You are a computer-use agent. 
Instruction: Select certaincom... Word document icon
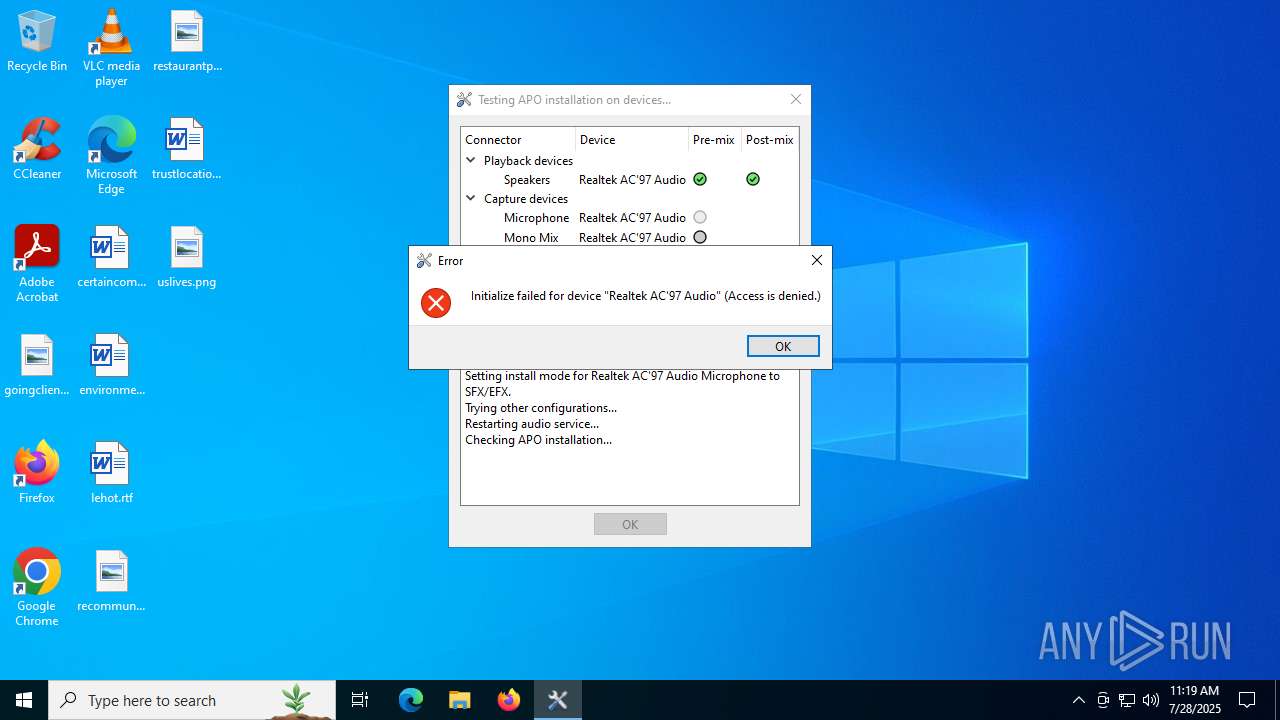111,258
